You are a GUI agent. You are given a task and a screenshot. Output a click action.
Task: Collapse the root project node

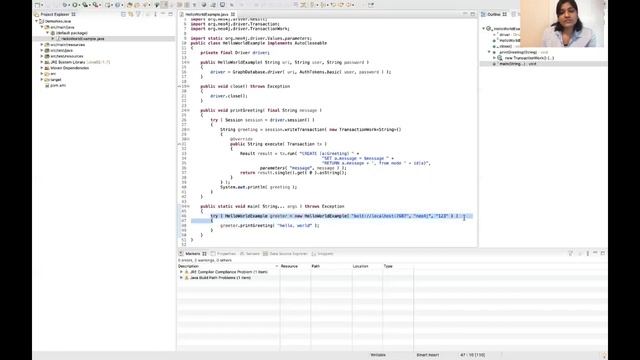pyautogui.click(x=37, y=21)
